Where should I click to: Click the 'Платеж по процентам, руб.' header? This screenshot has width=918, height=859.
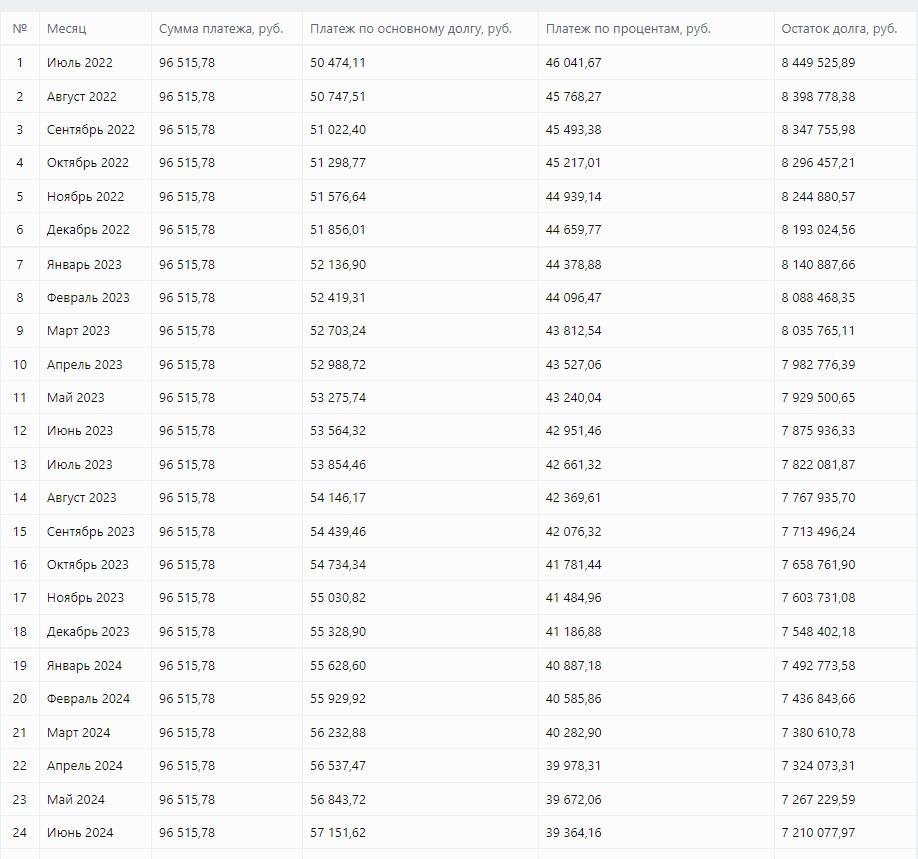point(628,28)
